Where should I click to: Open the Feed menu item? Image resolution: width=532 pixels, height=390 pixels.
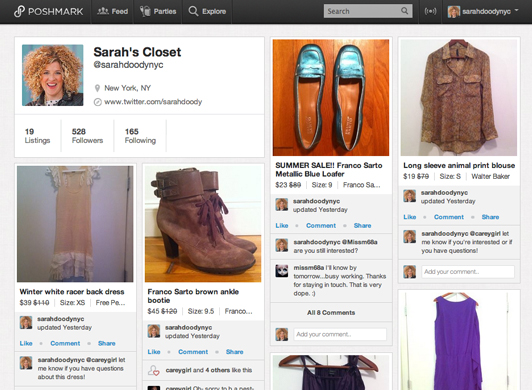[113, 12]
